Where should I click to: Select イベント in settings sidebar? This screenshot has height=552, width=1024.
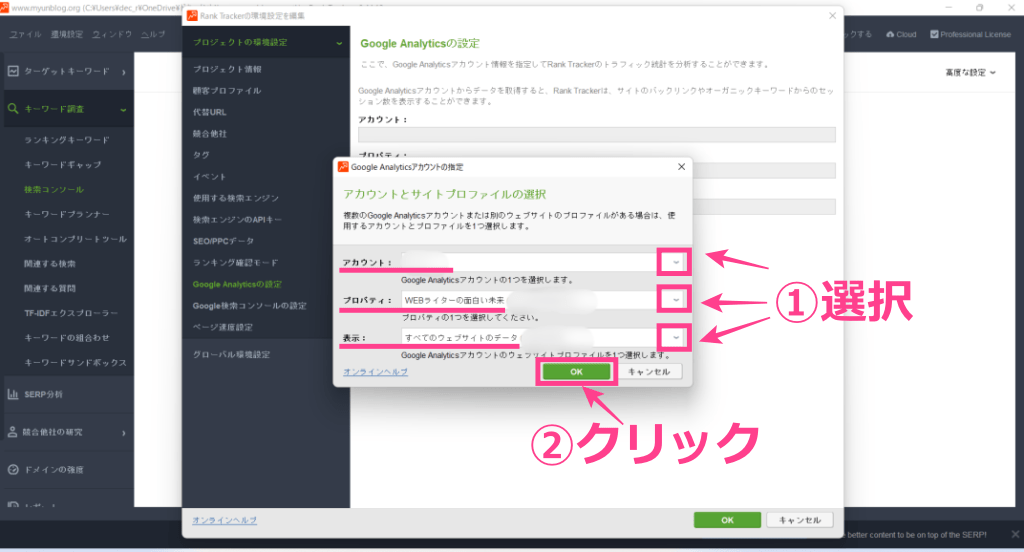[209, 177]
